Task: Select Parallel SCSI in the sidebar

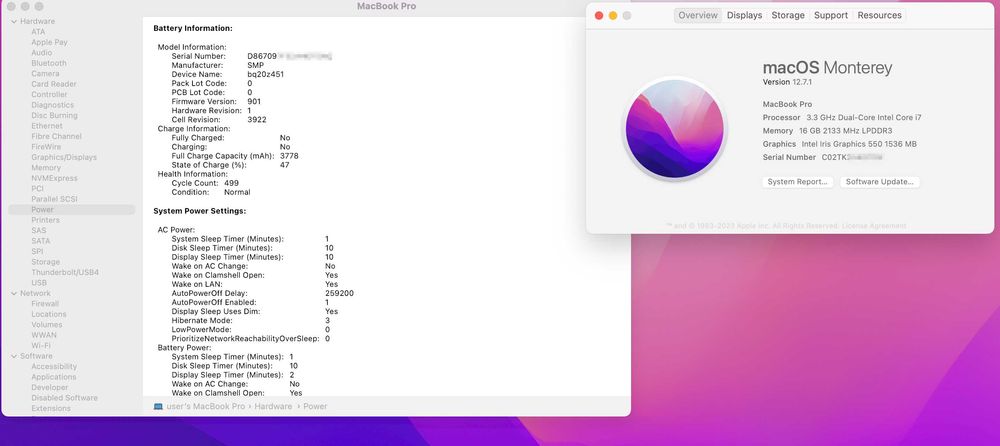Action: 54,199
